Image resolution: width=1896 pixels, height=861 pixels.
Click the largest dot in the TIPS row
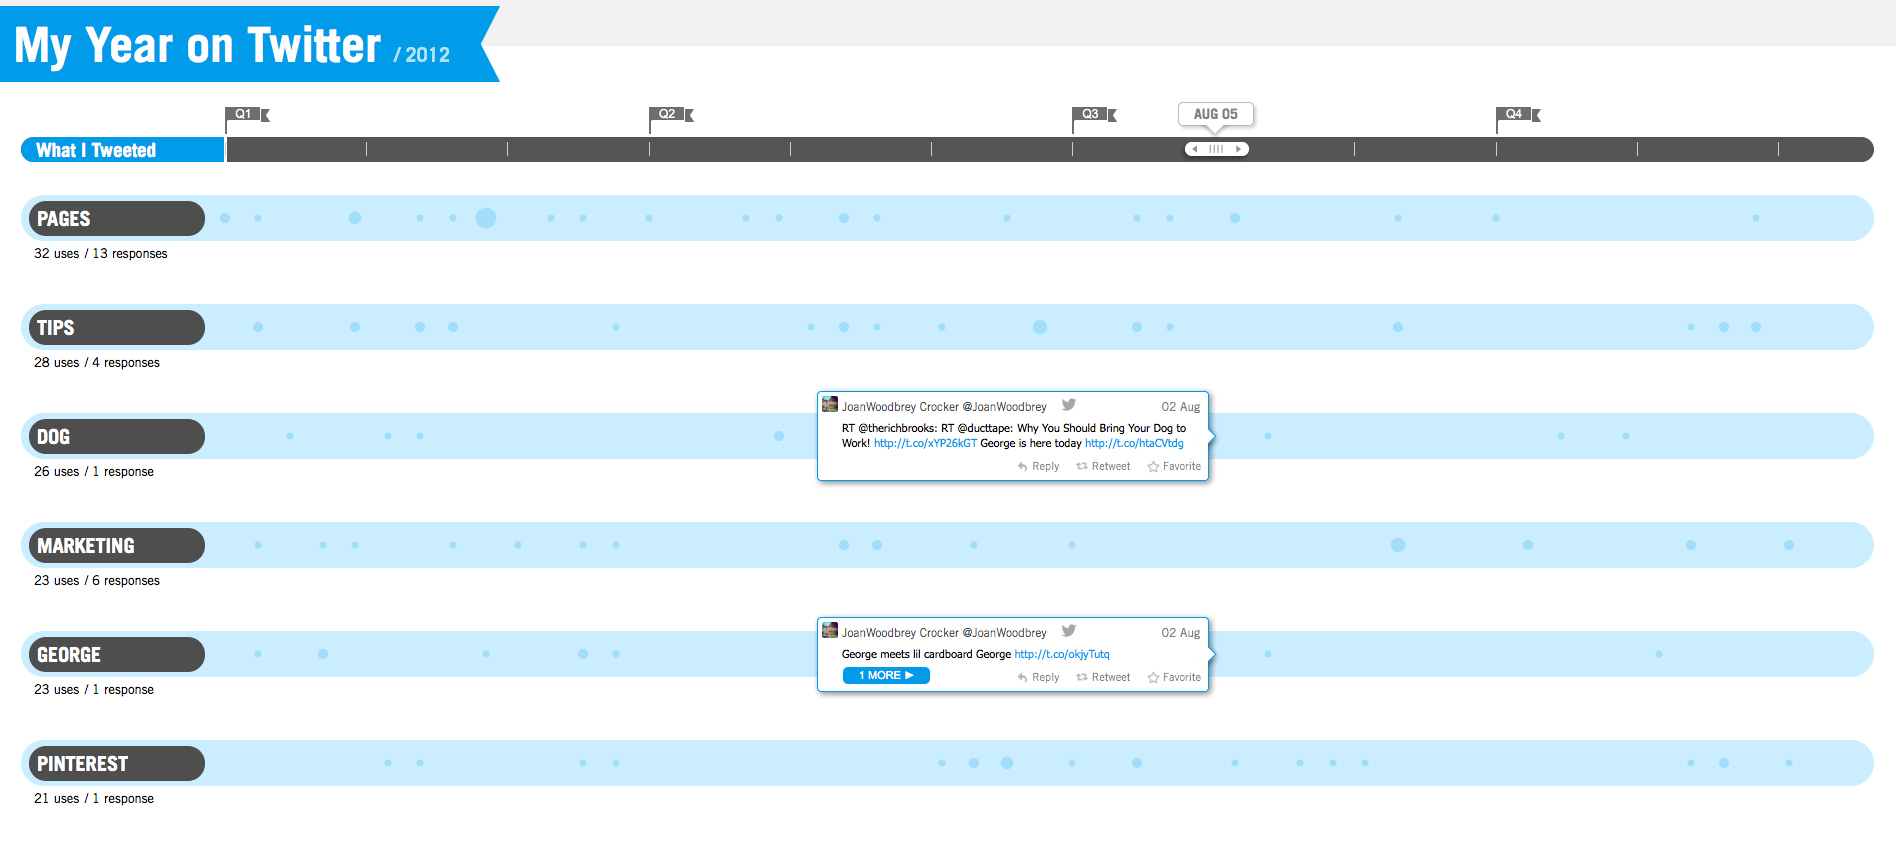[x=1040, y=327]
